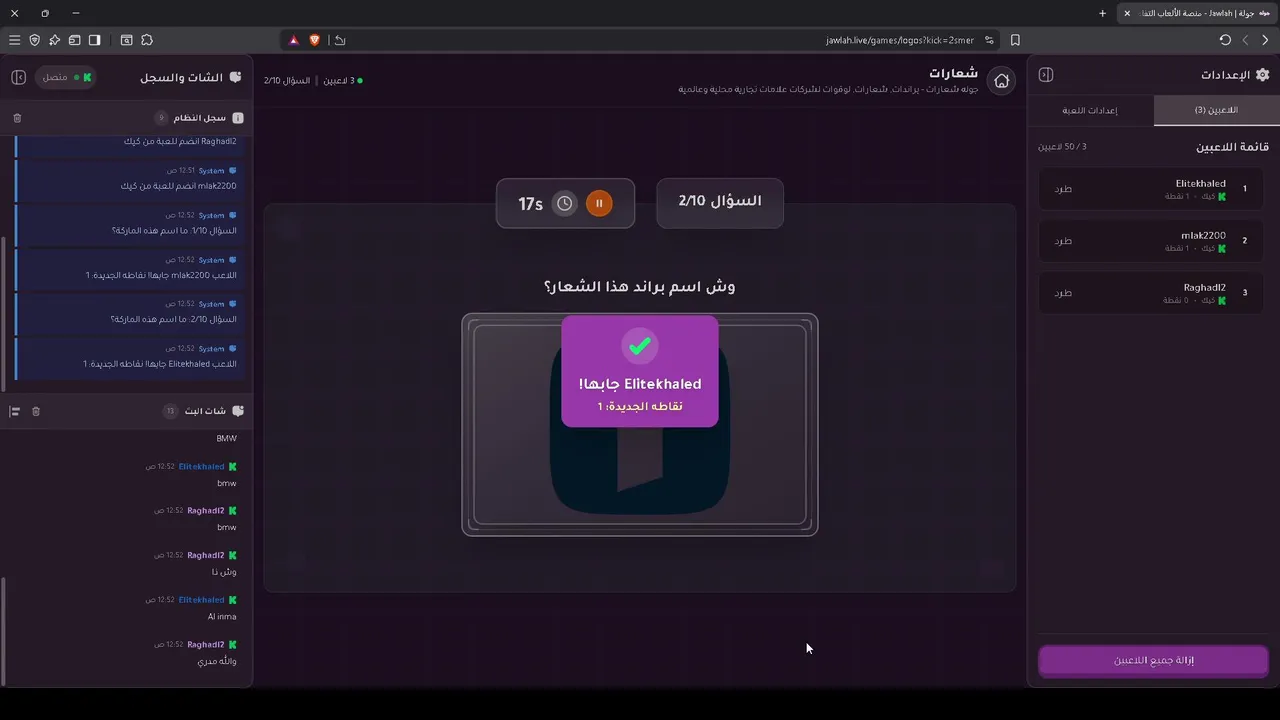Delete شات البث messages with trash icon

(x=36, y=411)
